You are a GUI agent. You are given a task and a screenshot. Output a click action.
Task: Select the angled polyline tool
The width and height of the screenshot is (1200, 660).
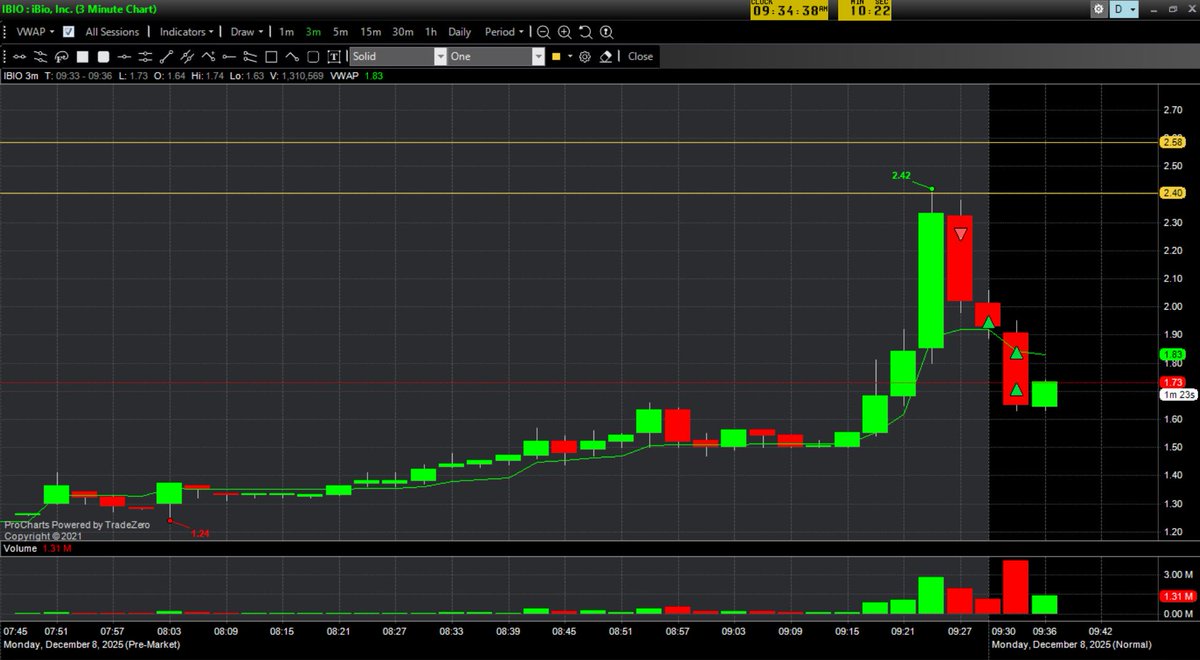(208, 57)
